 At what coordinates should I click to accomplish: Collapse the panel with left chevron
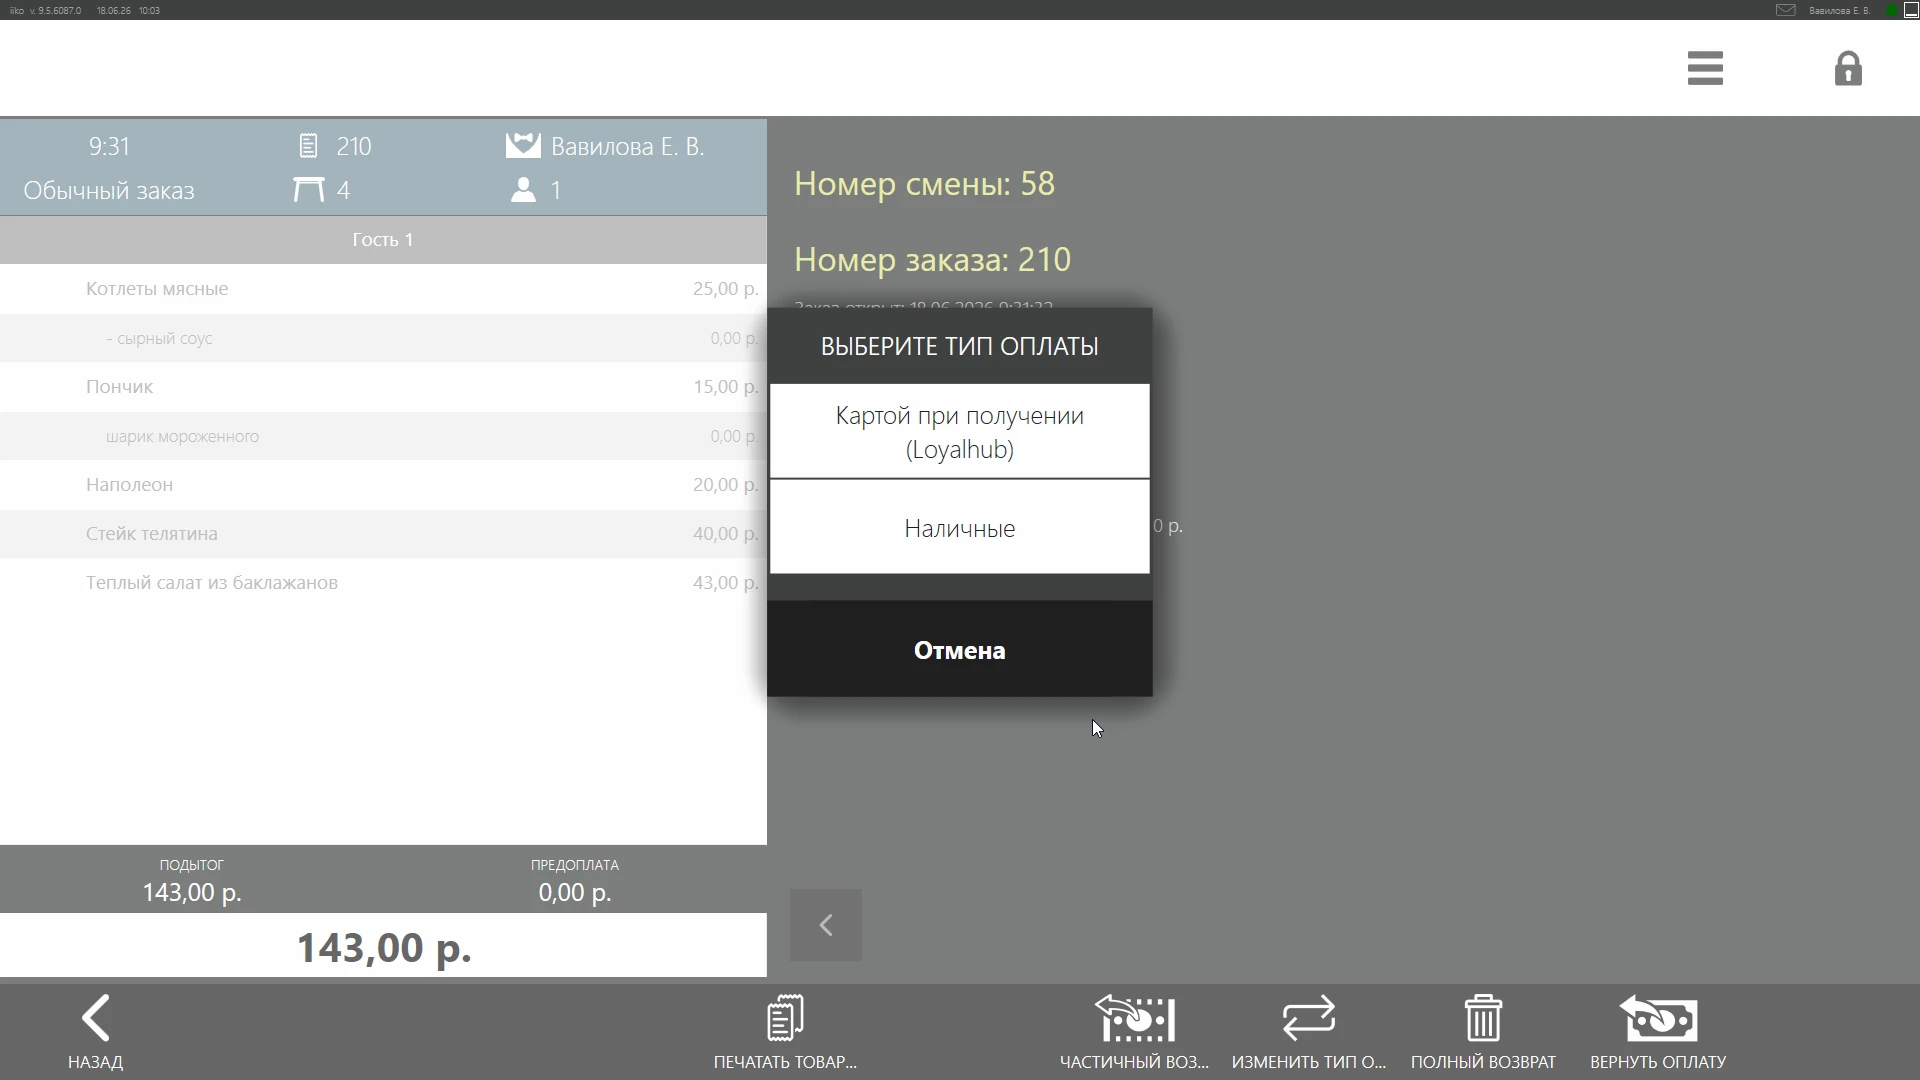pyautogui.click(x=826, y=925)
